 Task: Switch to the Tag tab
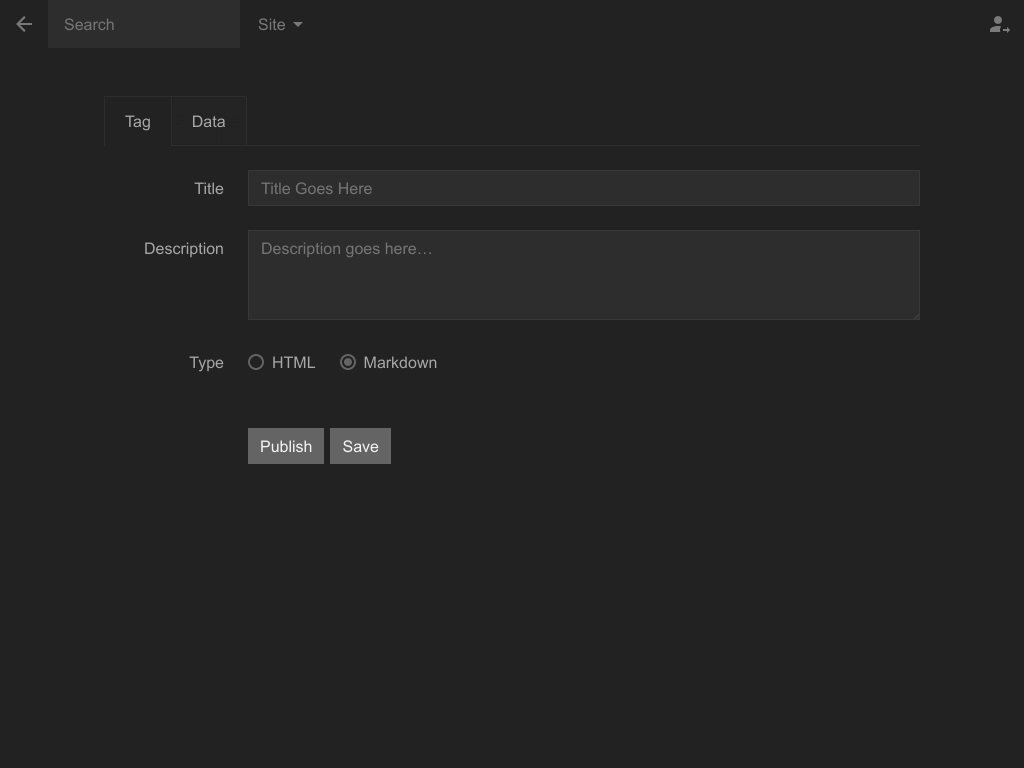[x=138, y=122]
